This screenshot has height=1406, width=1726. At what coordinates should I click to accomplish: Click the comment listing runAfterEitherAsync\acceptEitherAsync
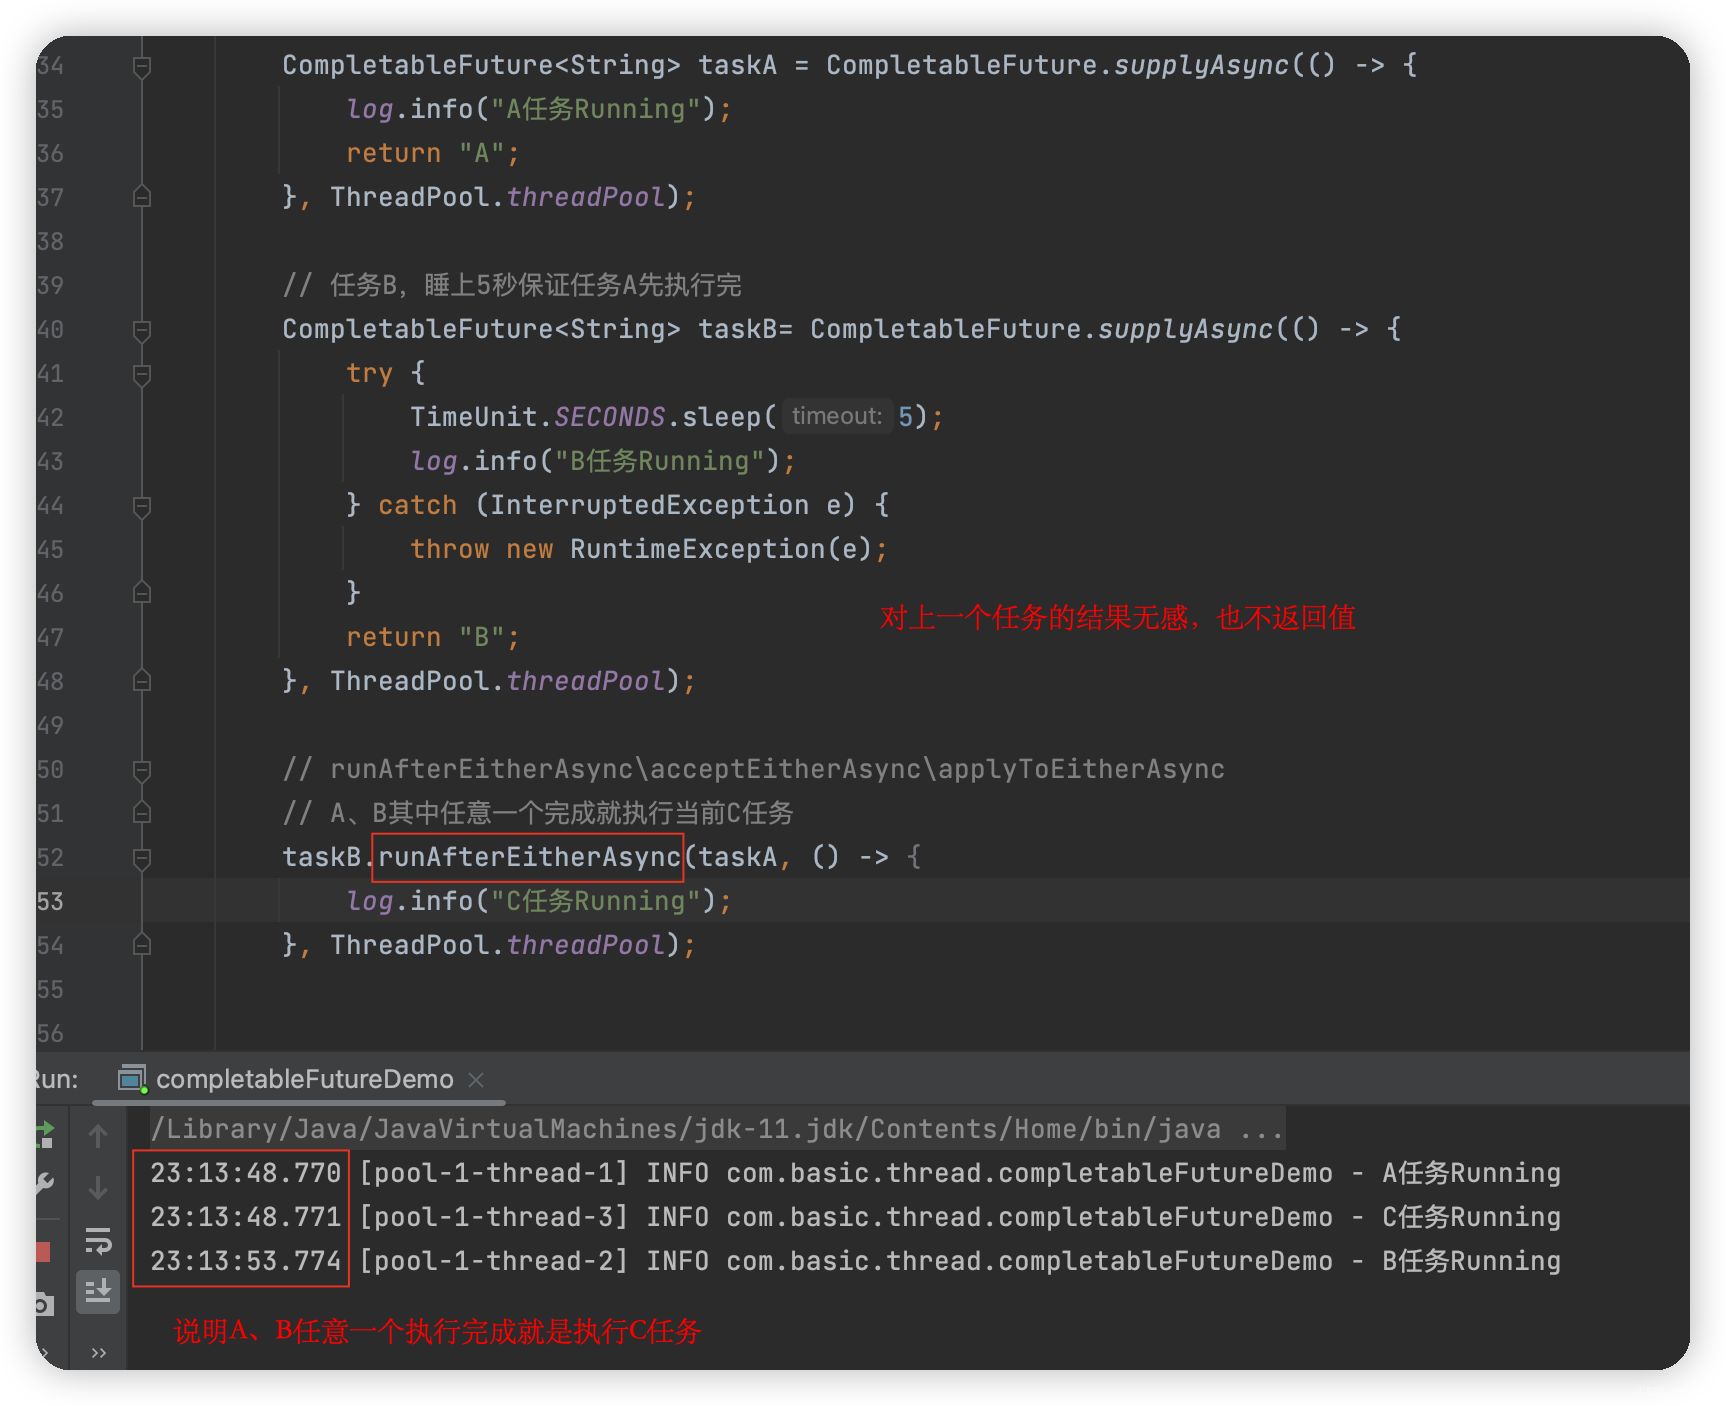pyautogui.click(x=754, y=769)
